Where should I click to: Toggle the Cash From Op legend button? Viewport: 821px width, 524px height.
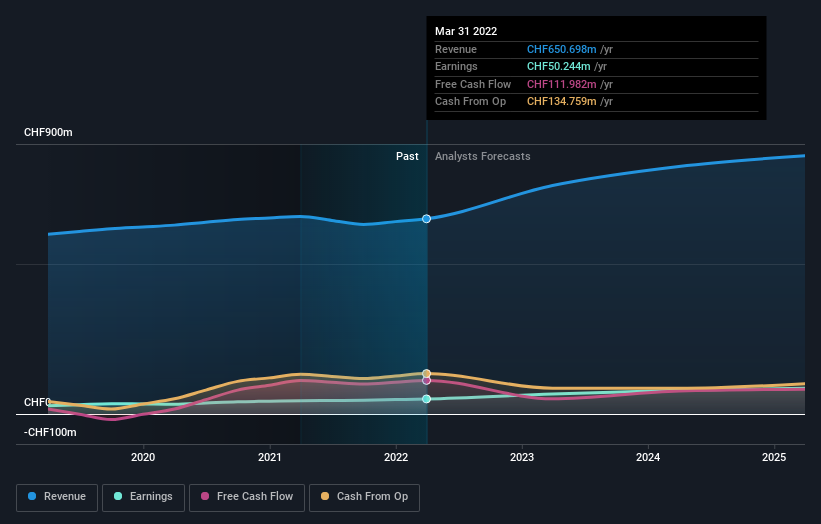pos(364,497)
